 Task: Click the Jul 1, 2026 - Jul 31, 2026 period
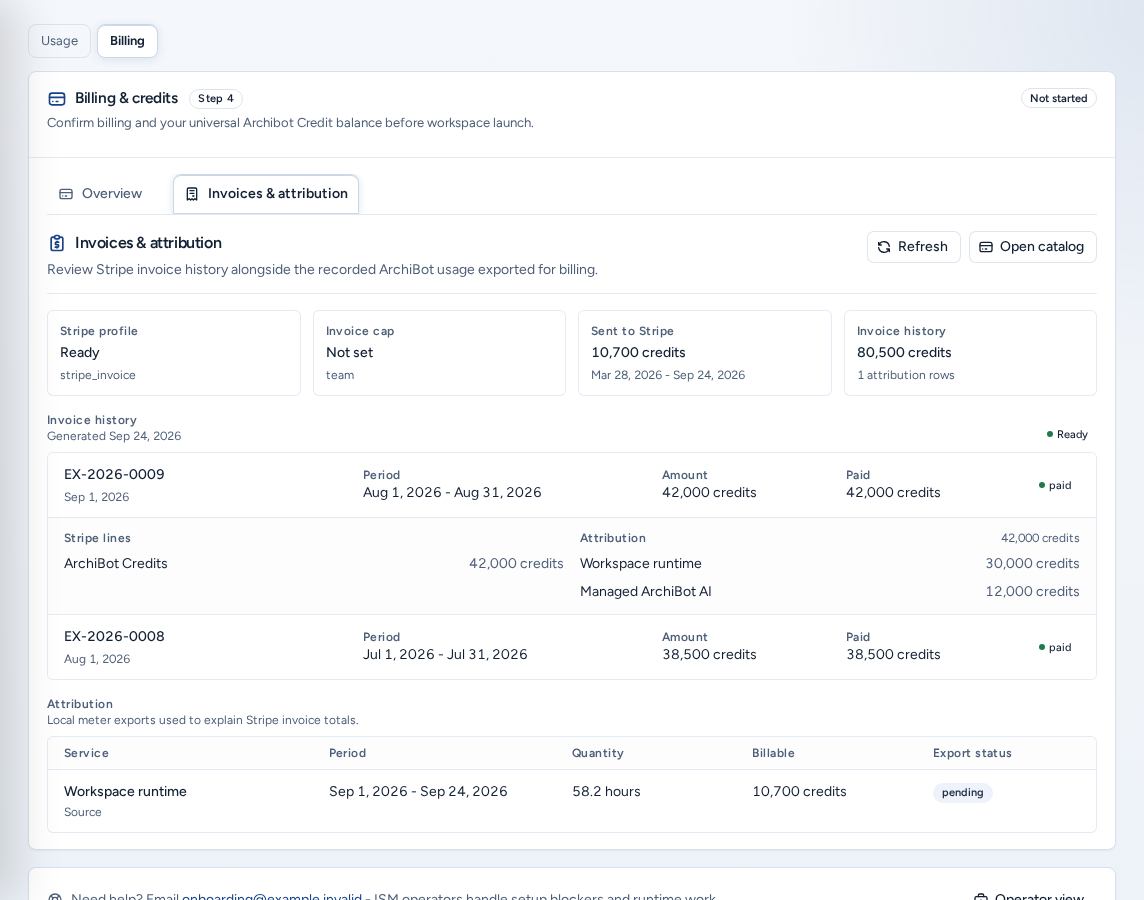[x=445, y=654]
